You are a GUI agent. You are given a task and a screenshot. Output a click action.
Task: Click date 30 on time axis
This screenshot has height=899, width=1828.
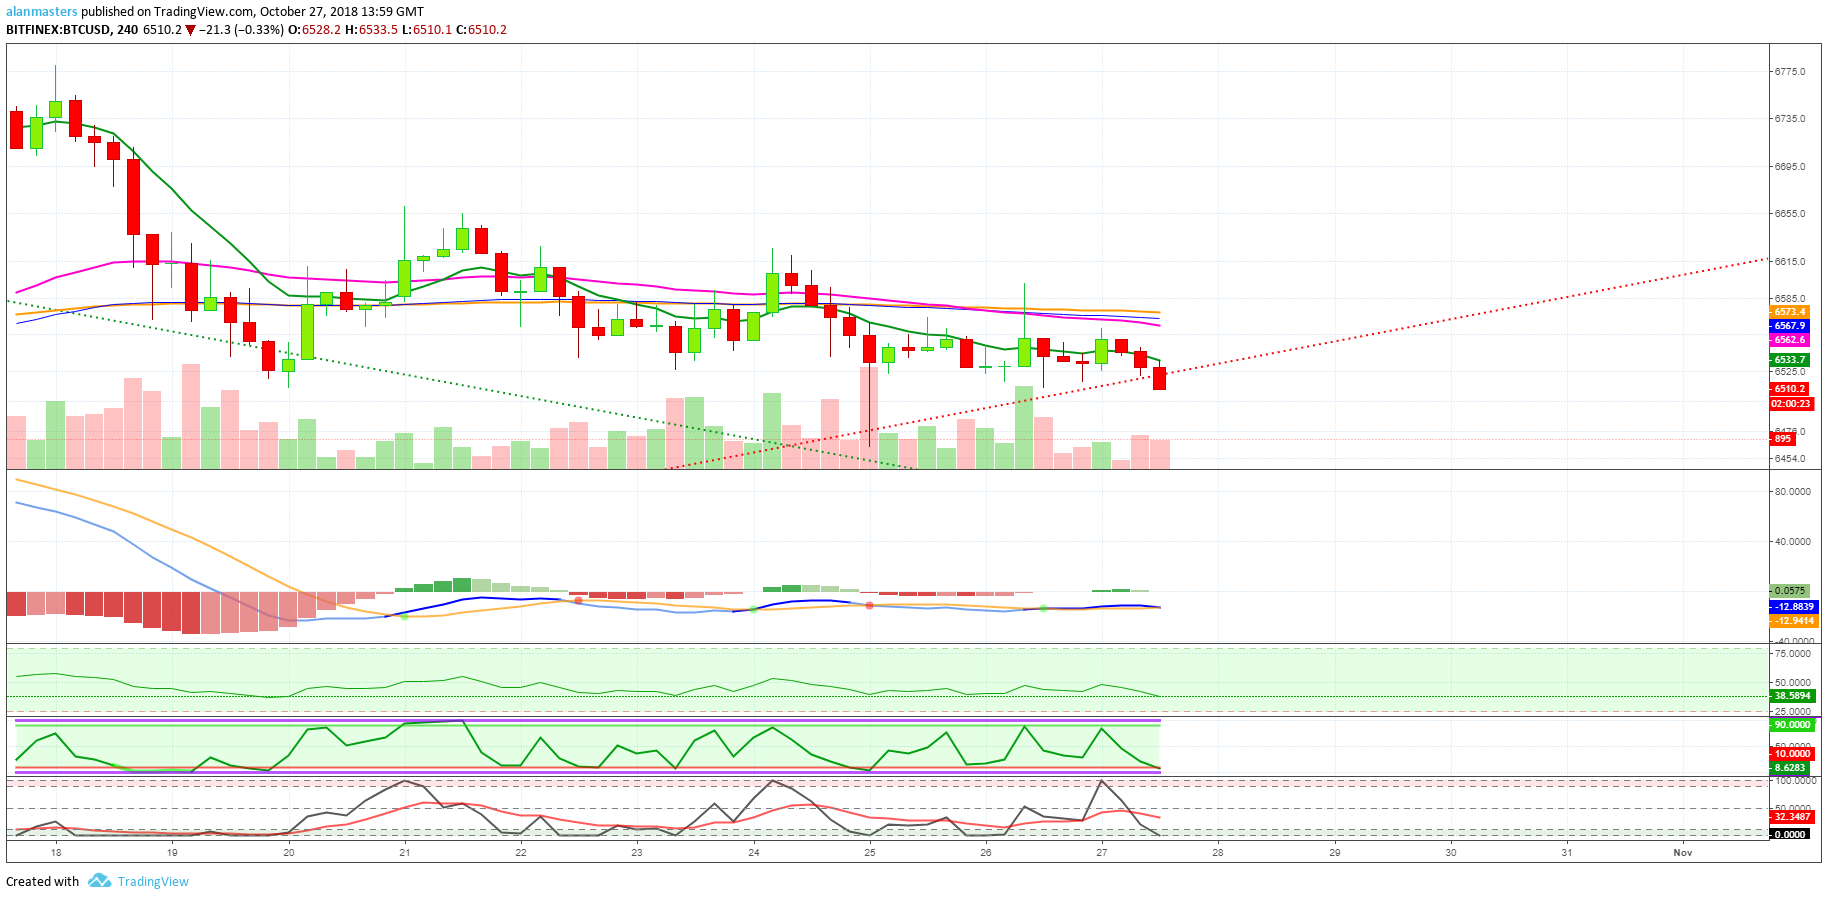pyautogui.click(x=1451, y=853)
